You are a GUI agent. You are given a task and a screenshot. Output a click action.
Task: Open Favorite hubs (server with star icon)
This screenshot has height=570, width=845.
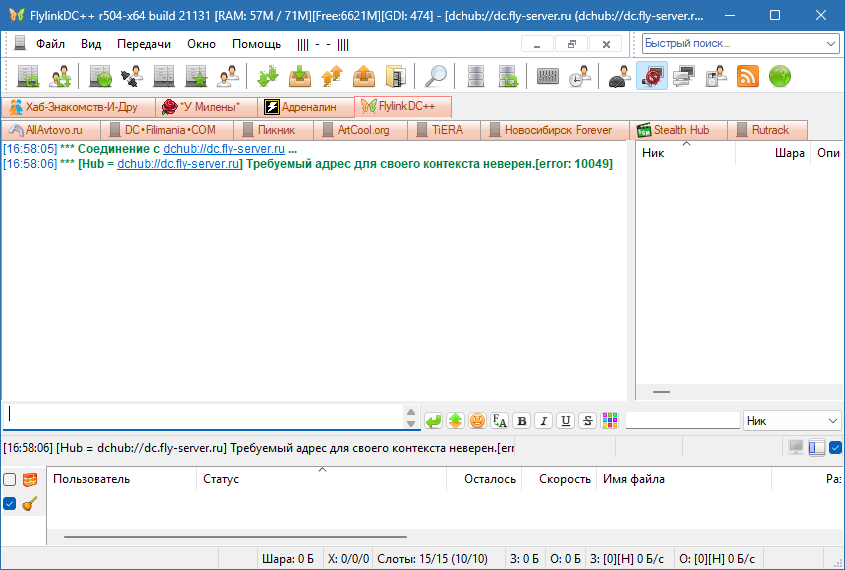(x=196, y=76)
